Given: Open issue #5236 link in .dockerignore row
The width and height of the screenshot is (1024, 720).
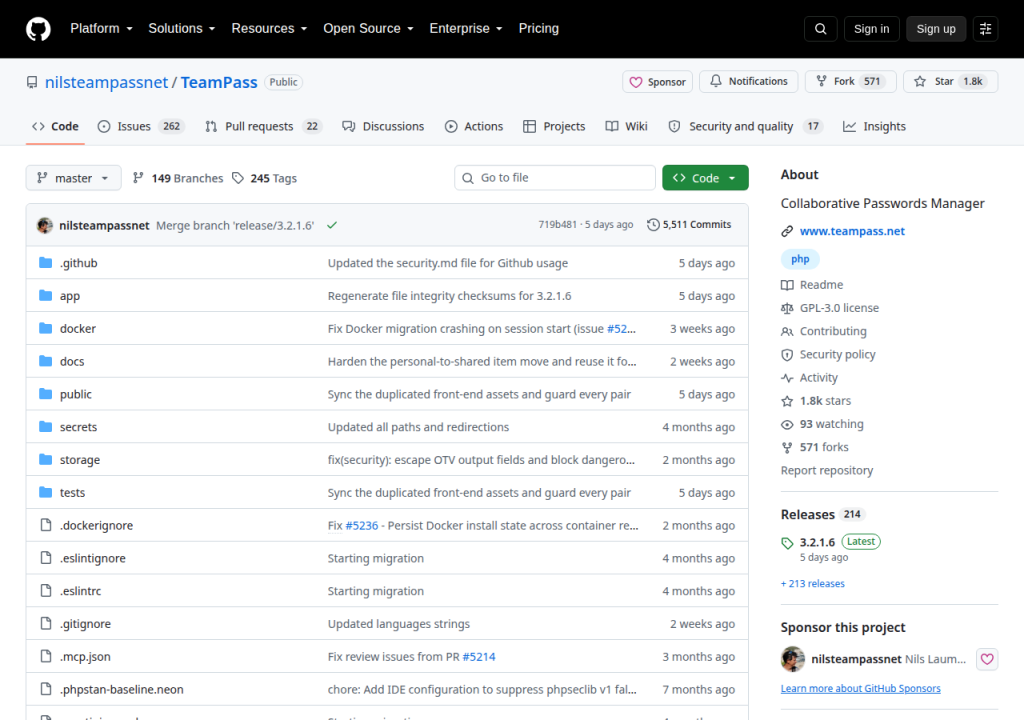Looking at the screenshot, I should (362, 525).
